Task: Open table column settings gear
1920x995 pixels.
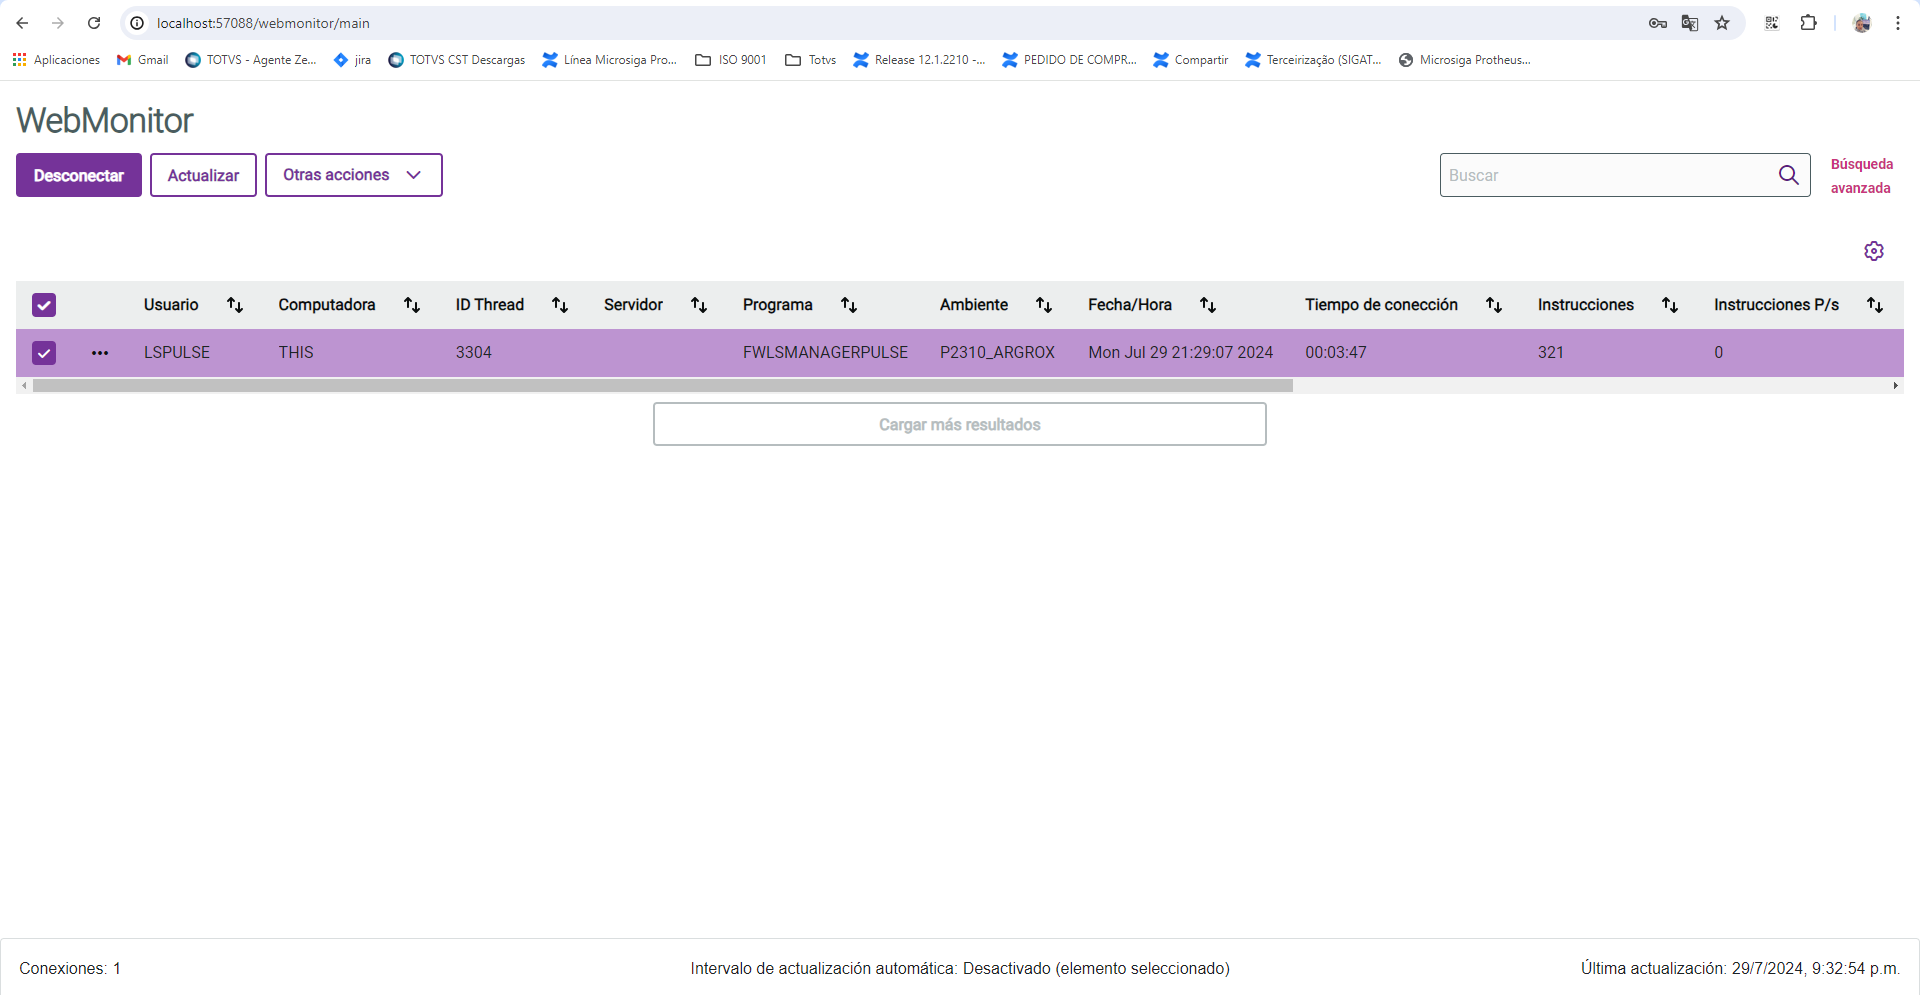Action: [x=1874, y=251]
